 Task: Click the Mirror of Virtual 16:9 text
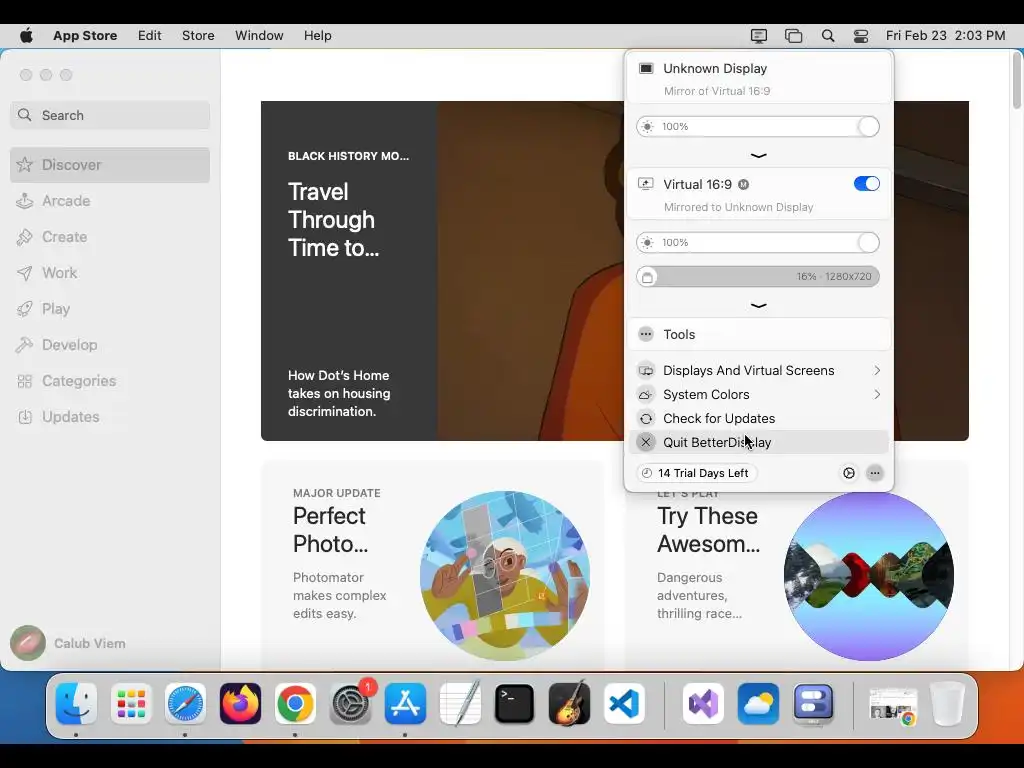pos(716,91)
